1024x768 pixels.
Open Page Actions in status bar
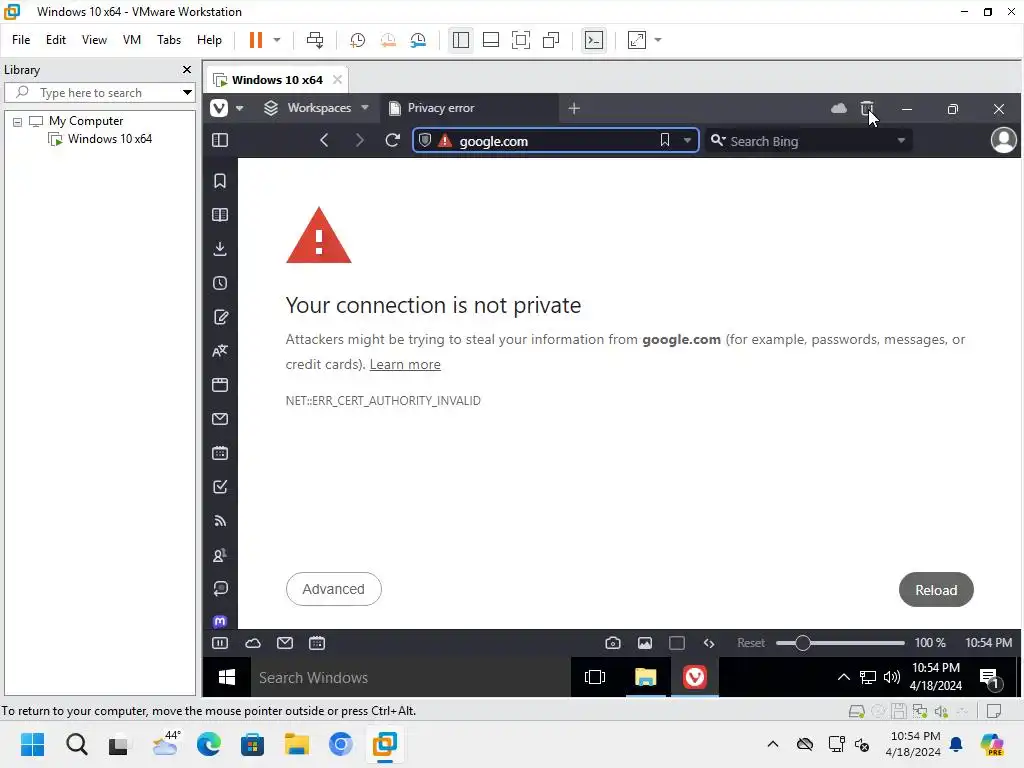[709, 643]
